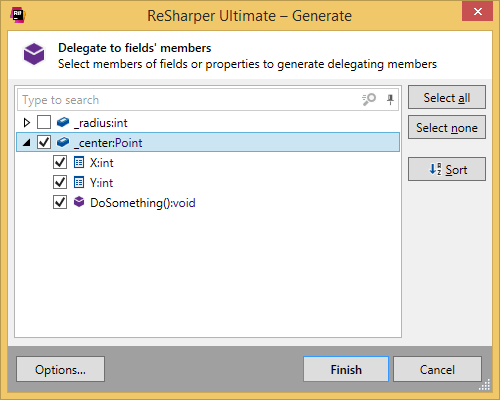
Task: Collapse the _center:Point tree node
Action: (x=27, y=143)
